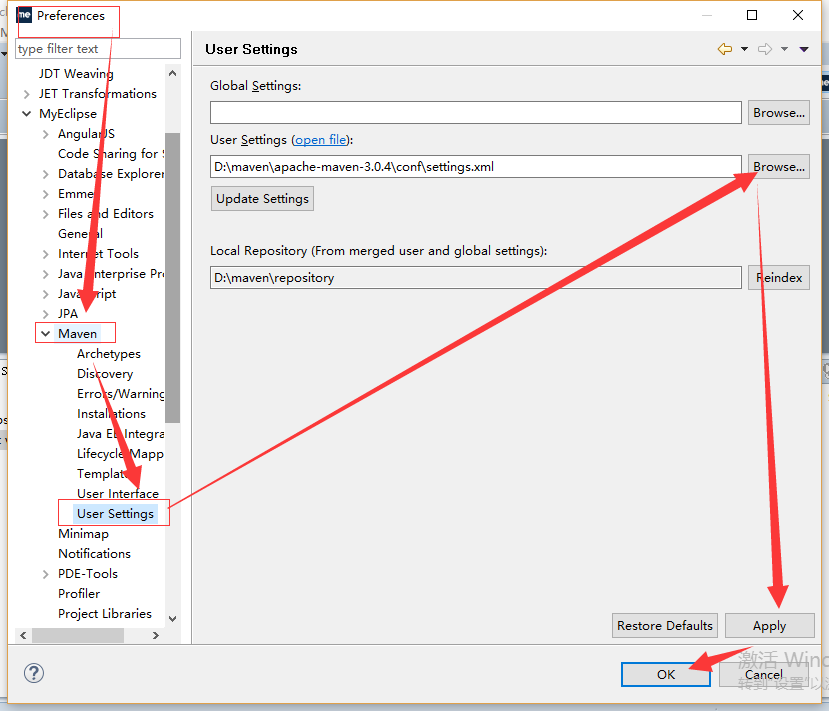Close the Preferences window
This screenshot has width=829, height=711.
click(x=798, y=15)
